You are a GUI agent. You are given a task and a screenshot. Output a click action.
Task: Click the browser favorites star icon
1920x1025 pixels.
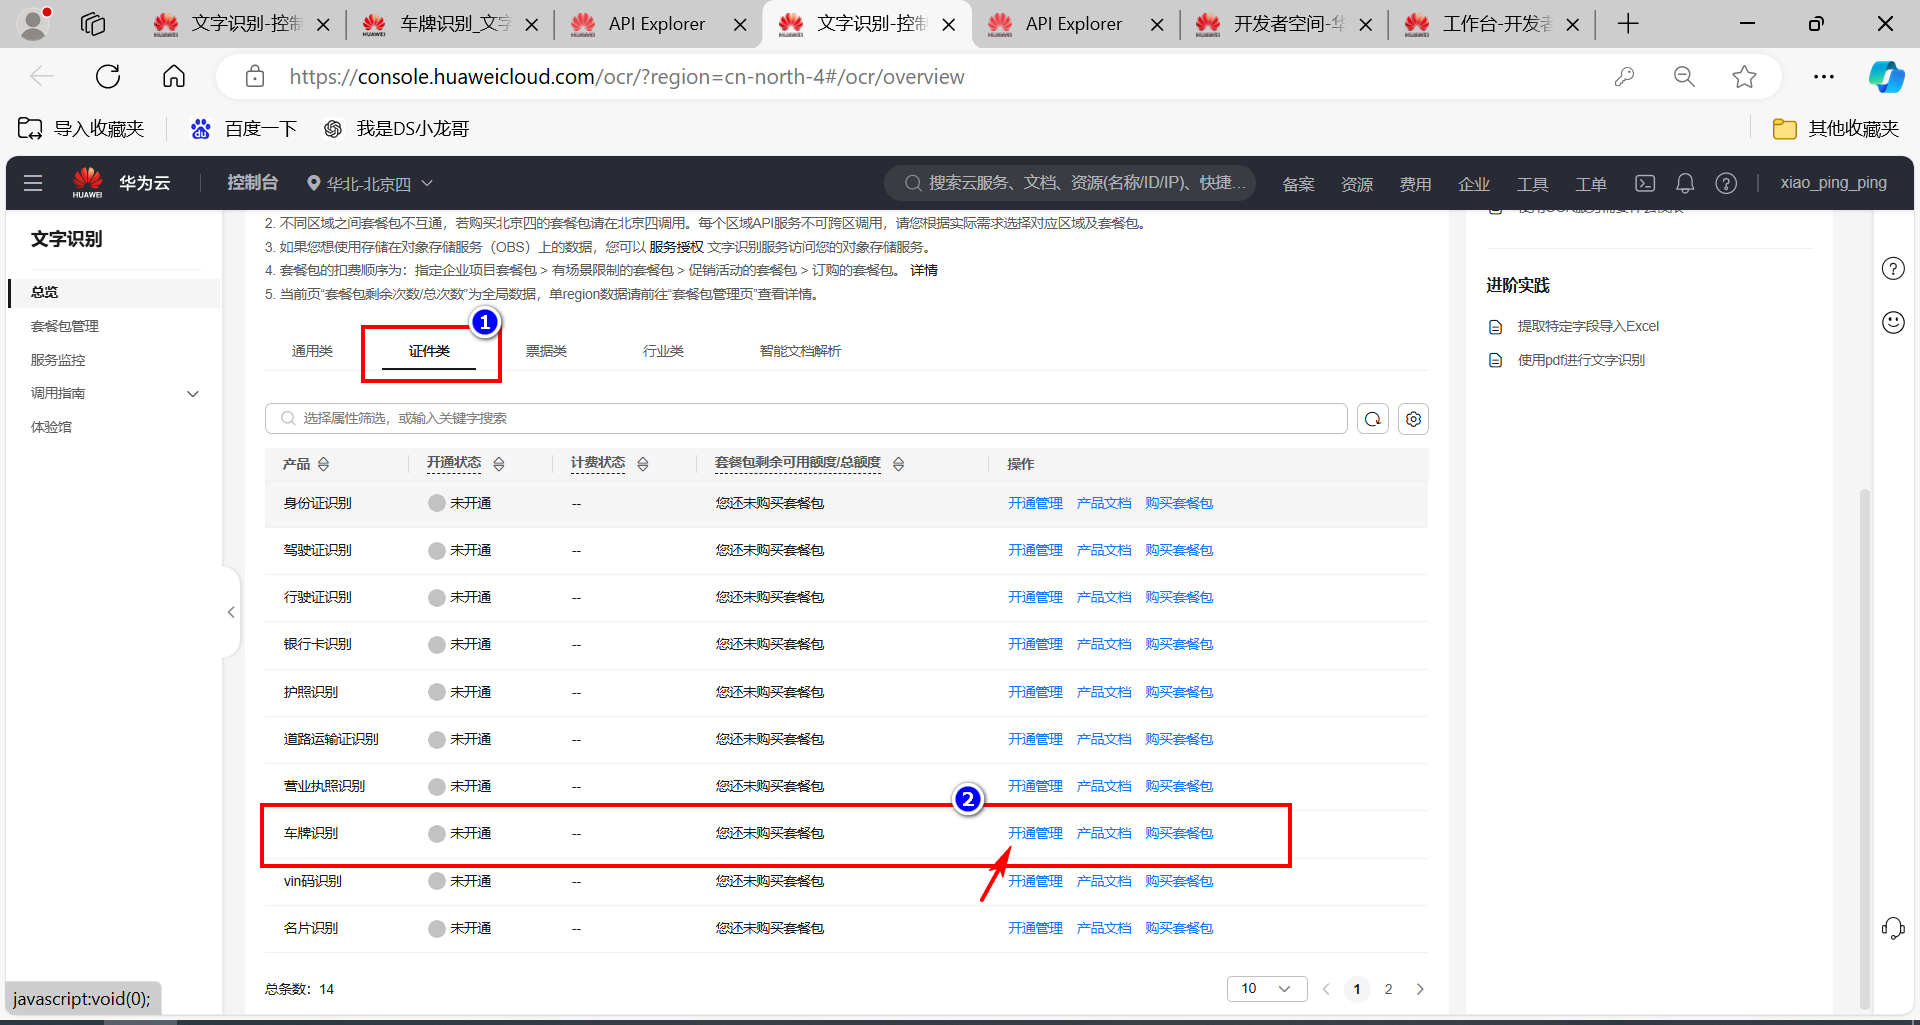(1744, 77)
